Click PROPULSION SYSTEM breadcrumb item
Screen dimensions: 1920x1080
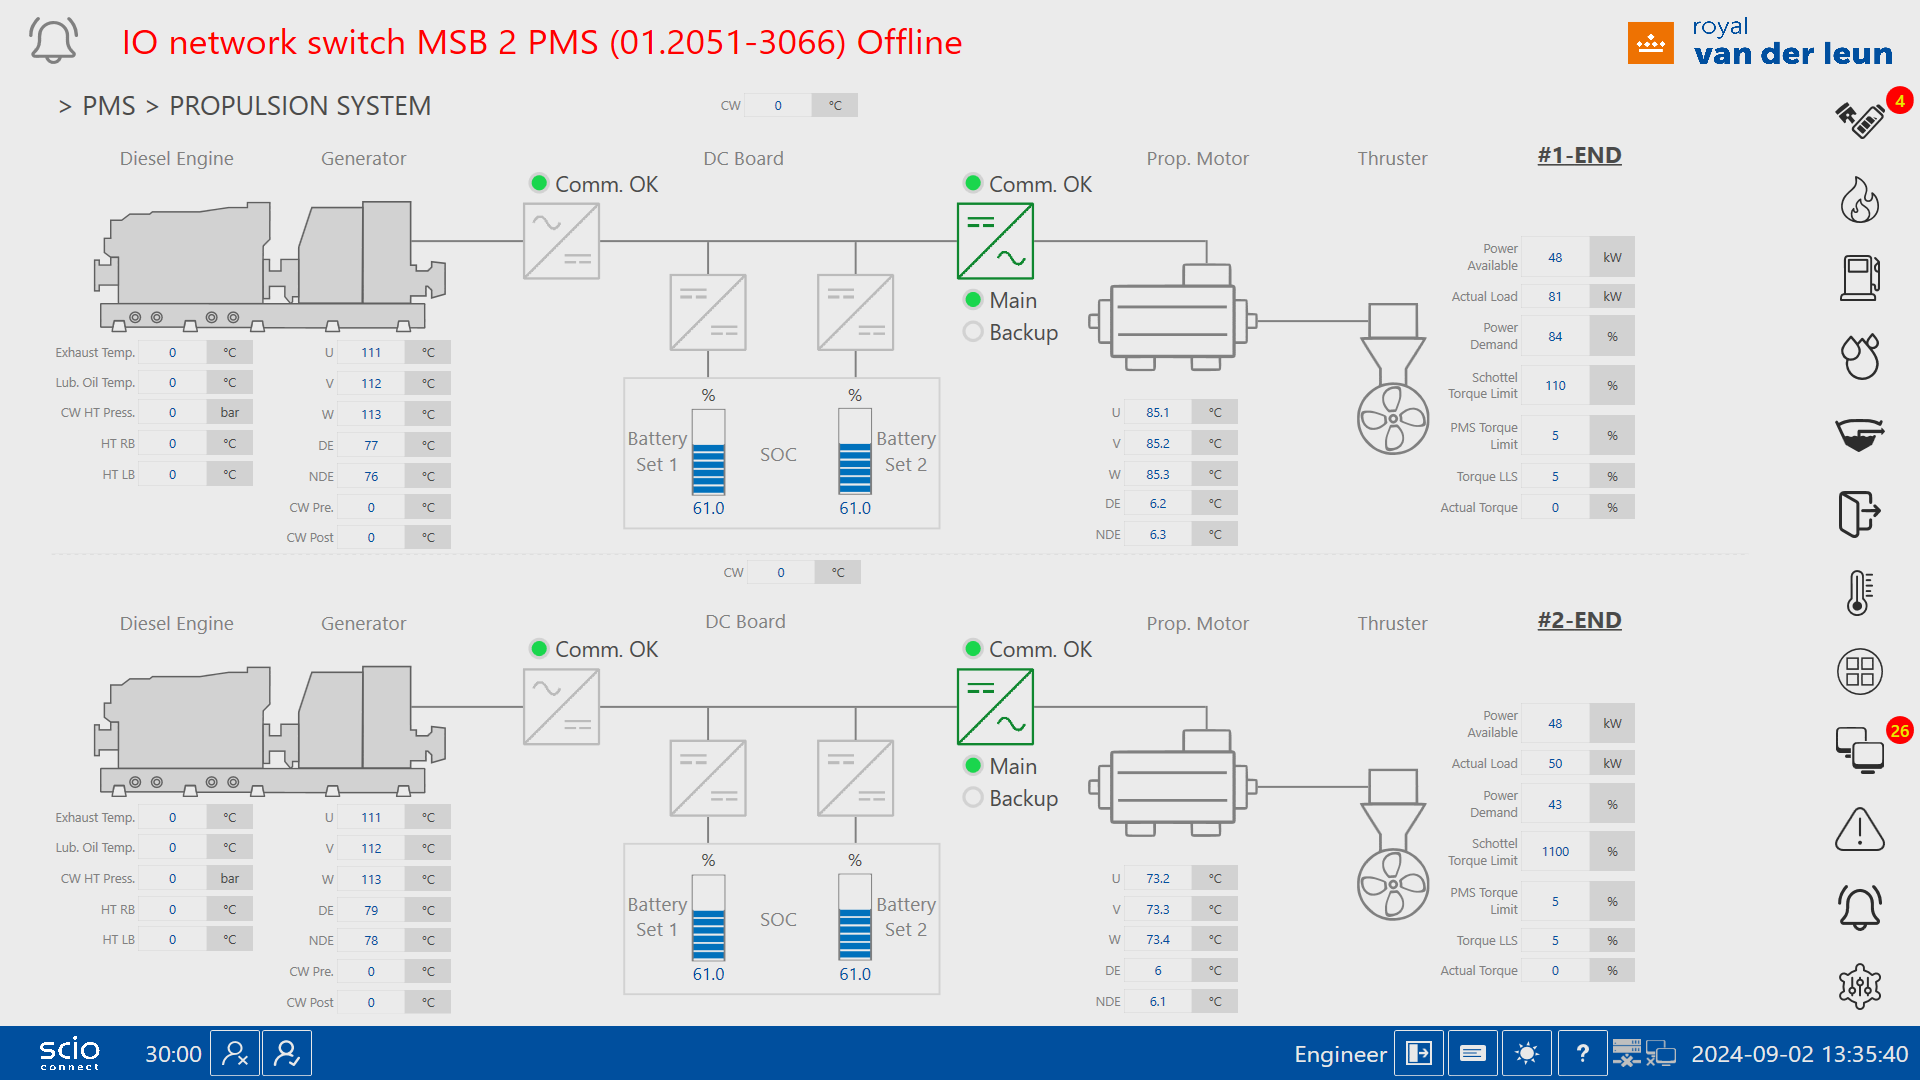click(299, 106)
